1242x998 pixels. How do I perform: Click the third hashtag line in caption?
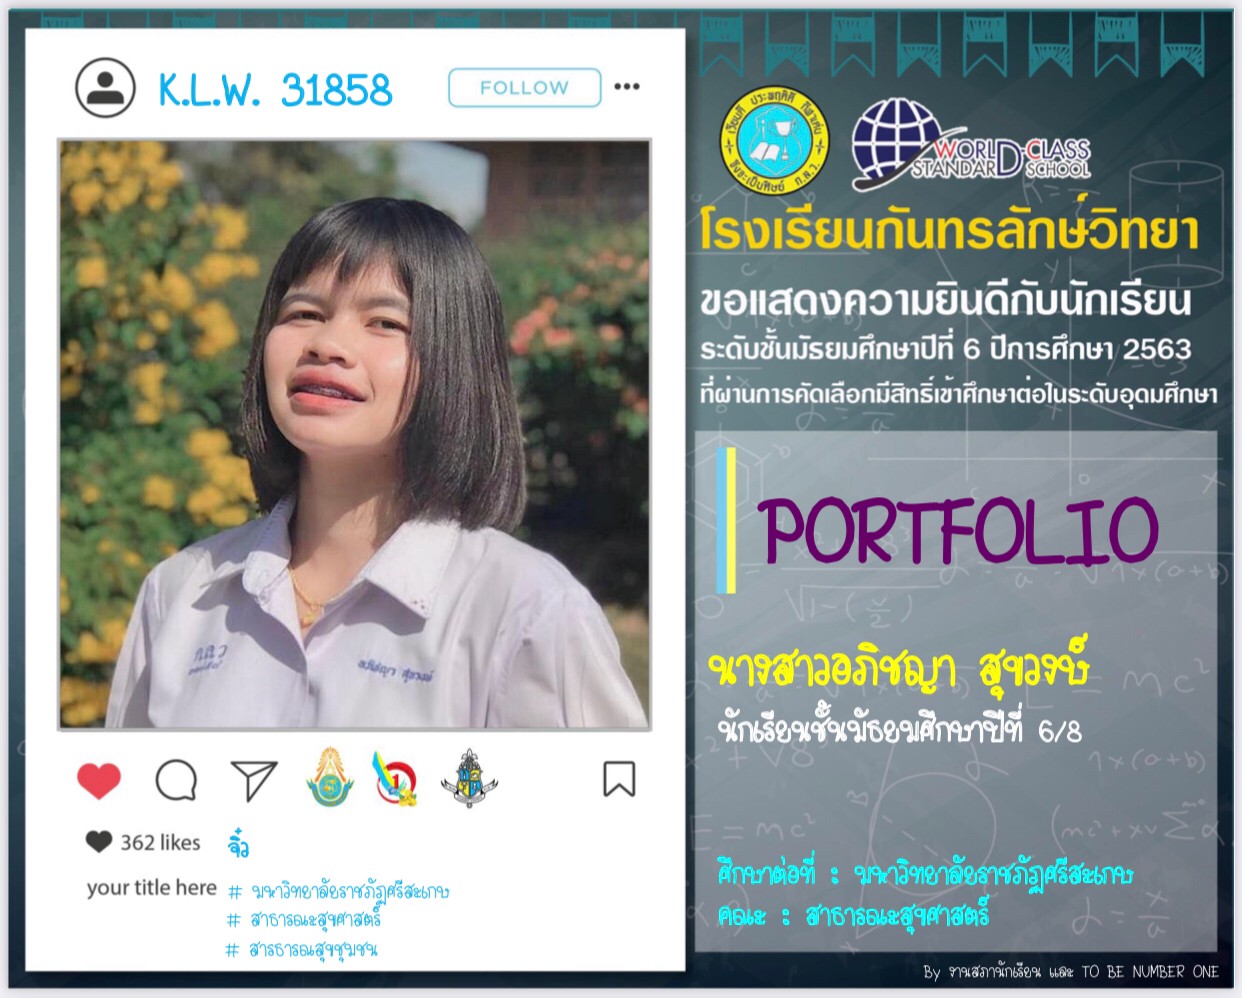click(x=302, y=949)
